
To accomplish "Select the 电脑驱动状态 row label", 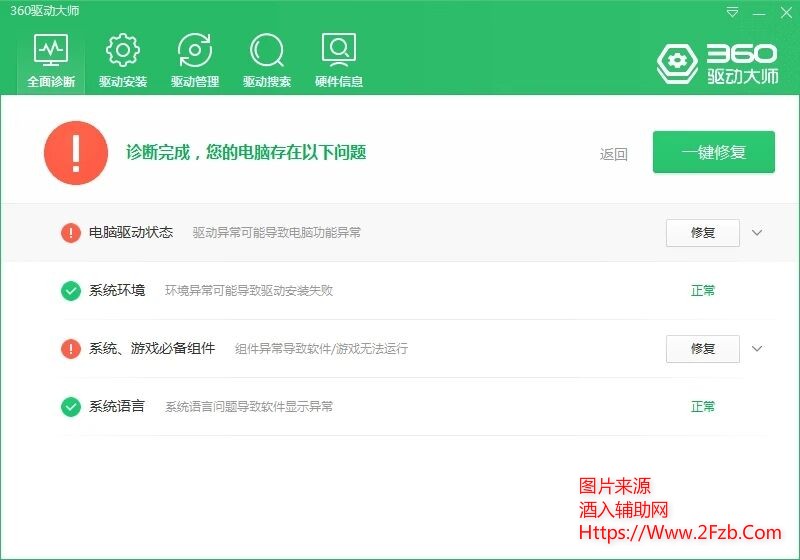I will [x=131, y=232].
